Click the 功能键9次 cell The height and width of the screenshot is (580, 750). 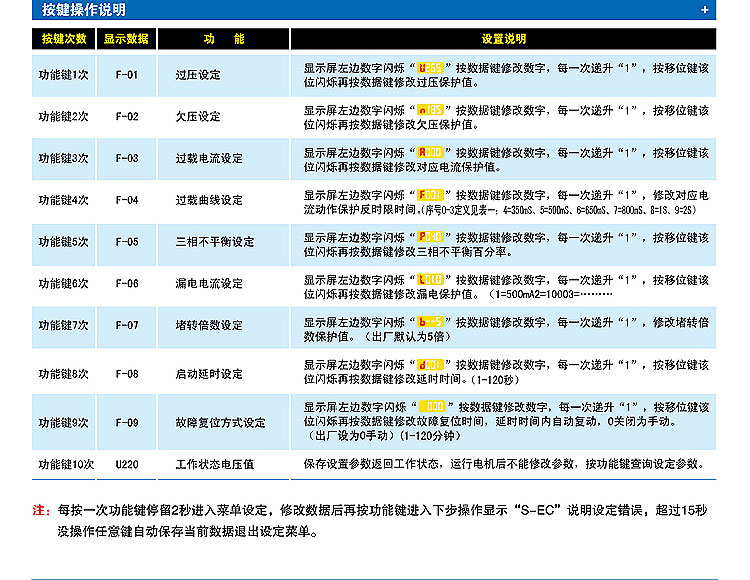point(64,423)
